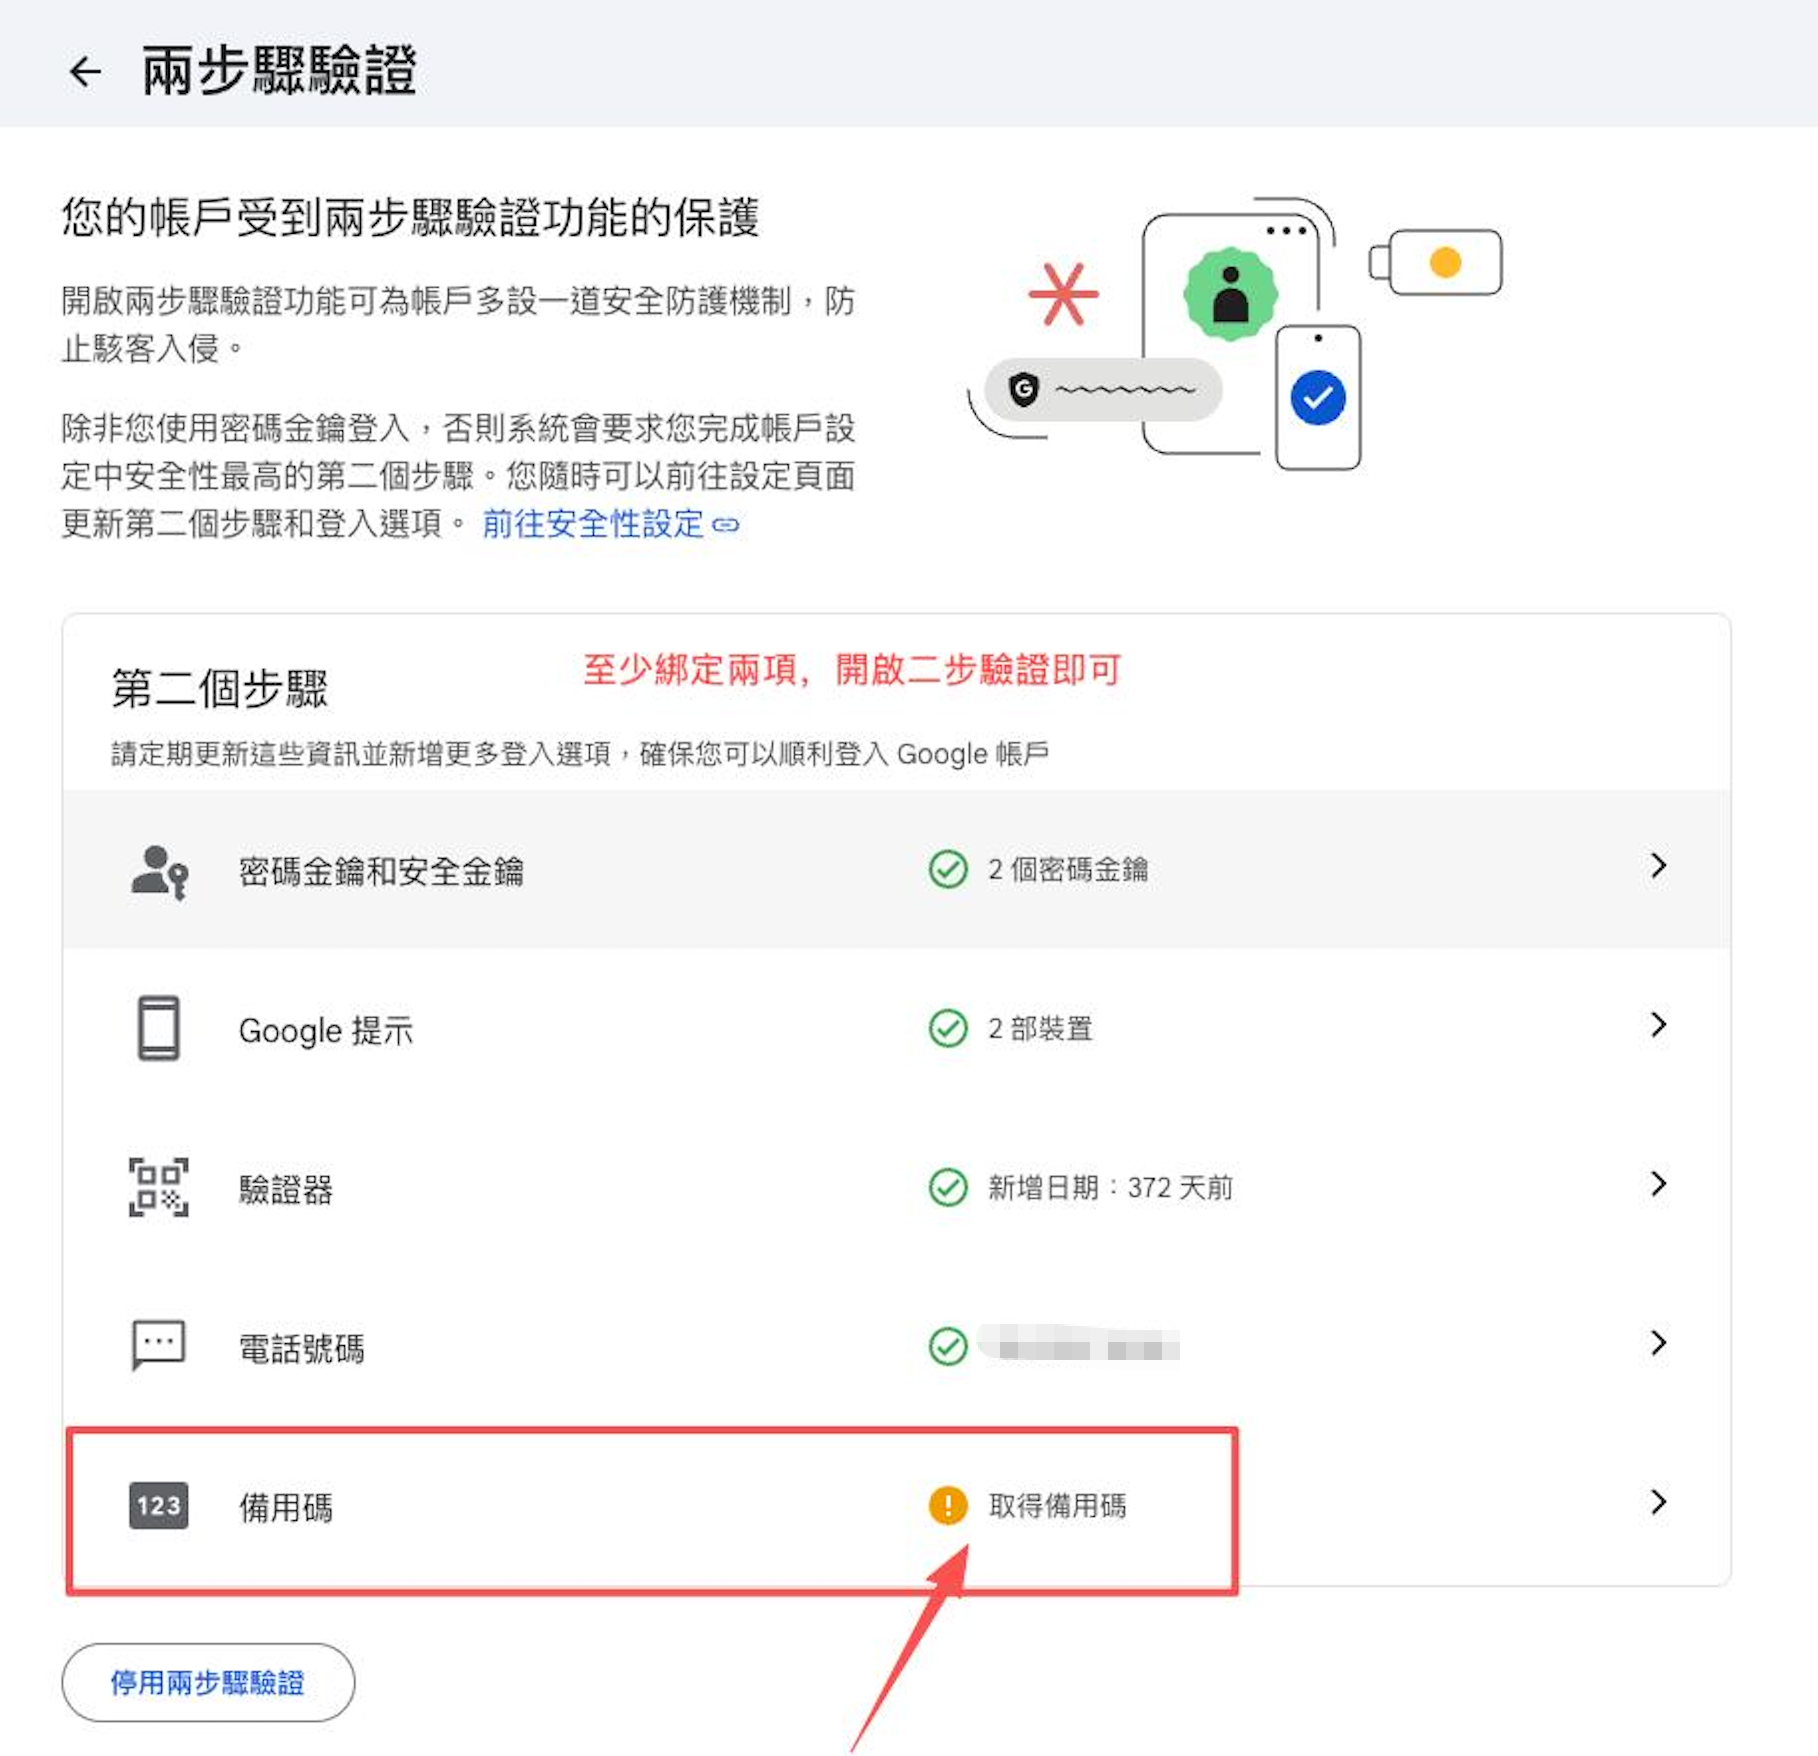
Task: Expand the 電話號碼 row chevron
Action: tap(1659, 1343)
